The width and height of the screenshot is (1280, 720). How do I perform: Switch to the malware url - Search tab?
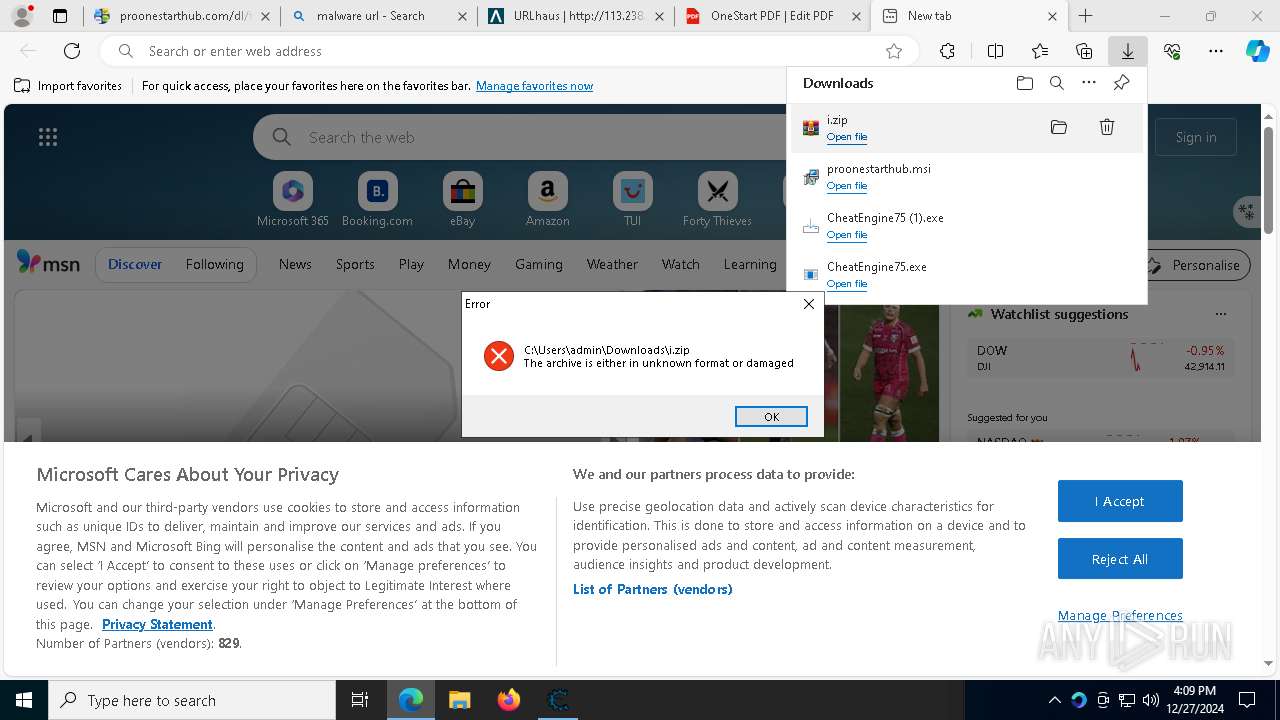[x=378, y=16]
